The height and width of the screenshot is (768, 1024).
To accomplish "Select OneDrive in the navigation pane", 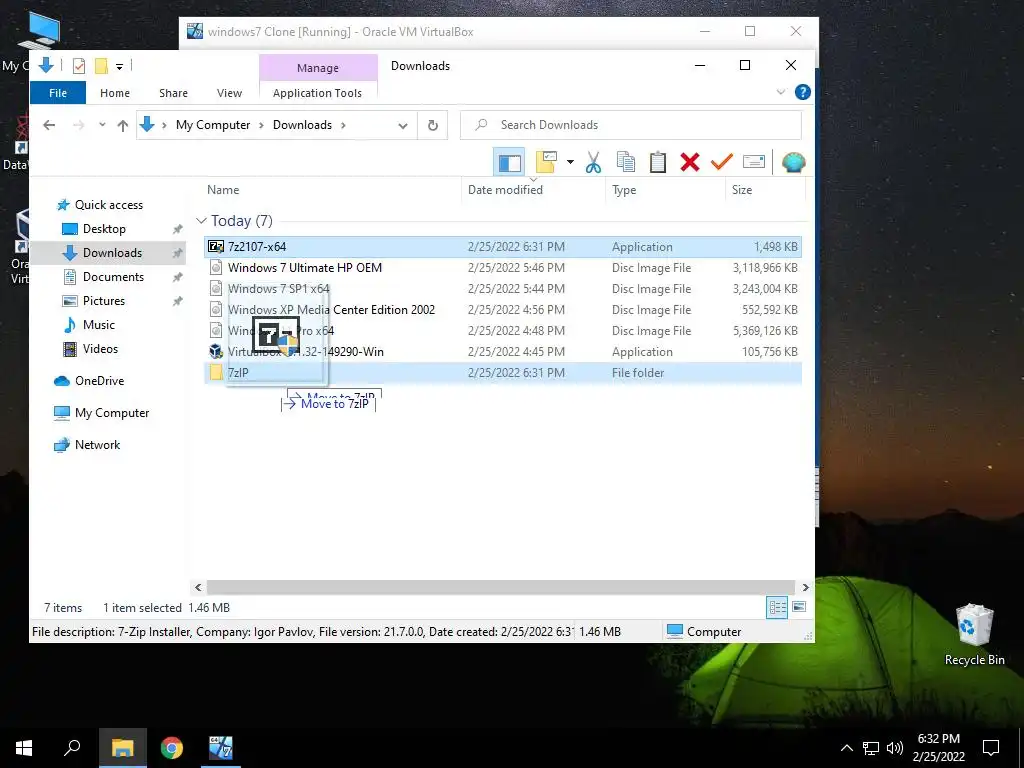I will [99, 381].
